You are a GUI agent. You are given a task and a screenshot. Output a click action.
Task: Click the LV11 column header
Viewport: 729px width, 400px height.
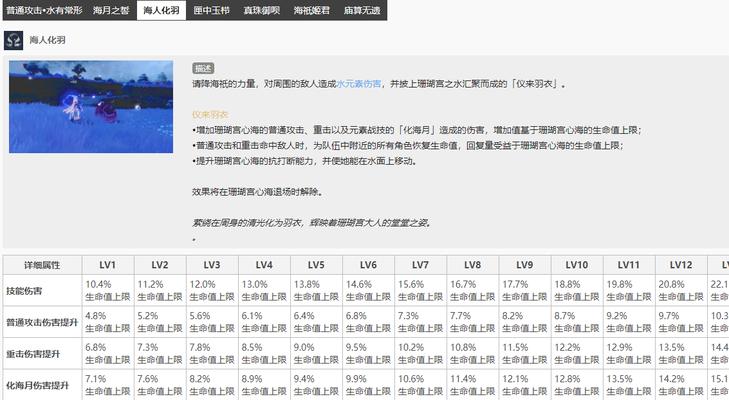click(x=629, y=265)
